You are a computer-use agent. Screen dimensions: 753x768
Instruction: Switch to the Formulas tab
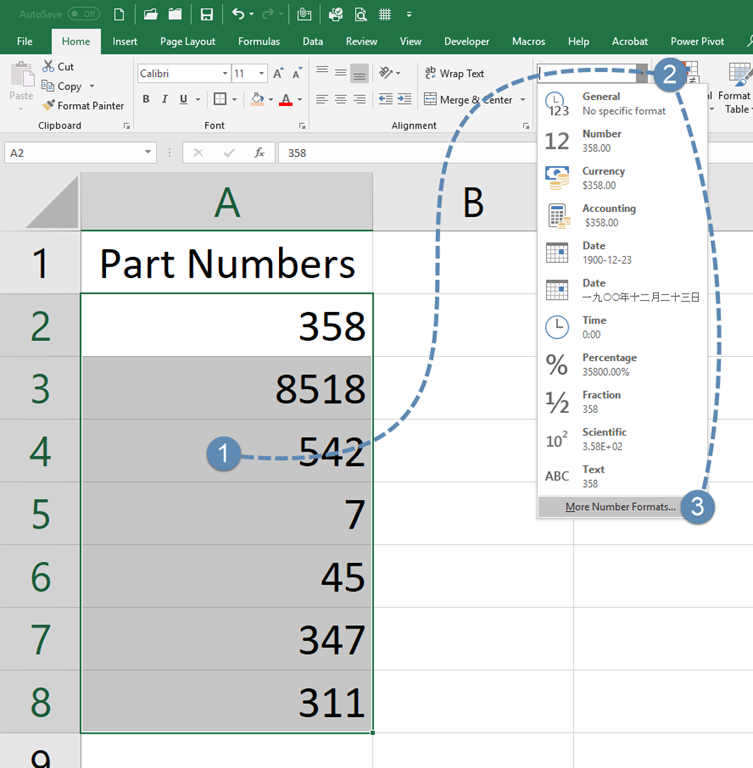click(258, 41)
